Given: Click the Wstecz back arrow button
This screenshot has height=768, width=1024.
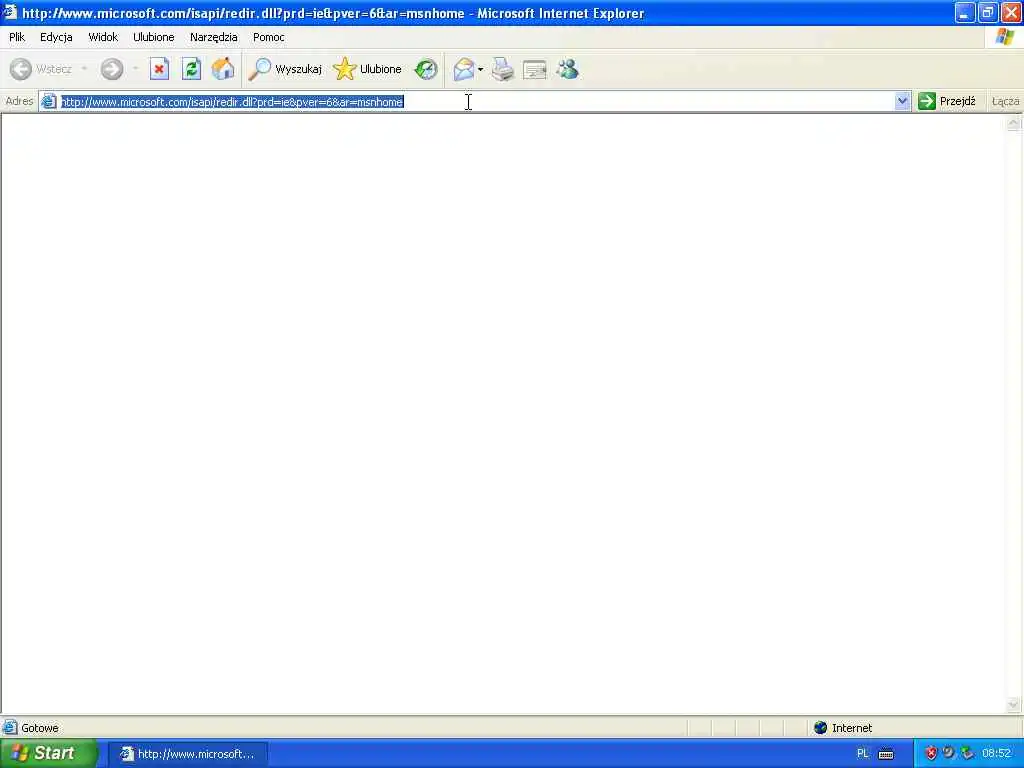Looking at the screenshot, I should coord(40,69).
